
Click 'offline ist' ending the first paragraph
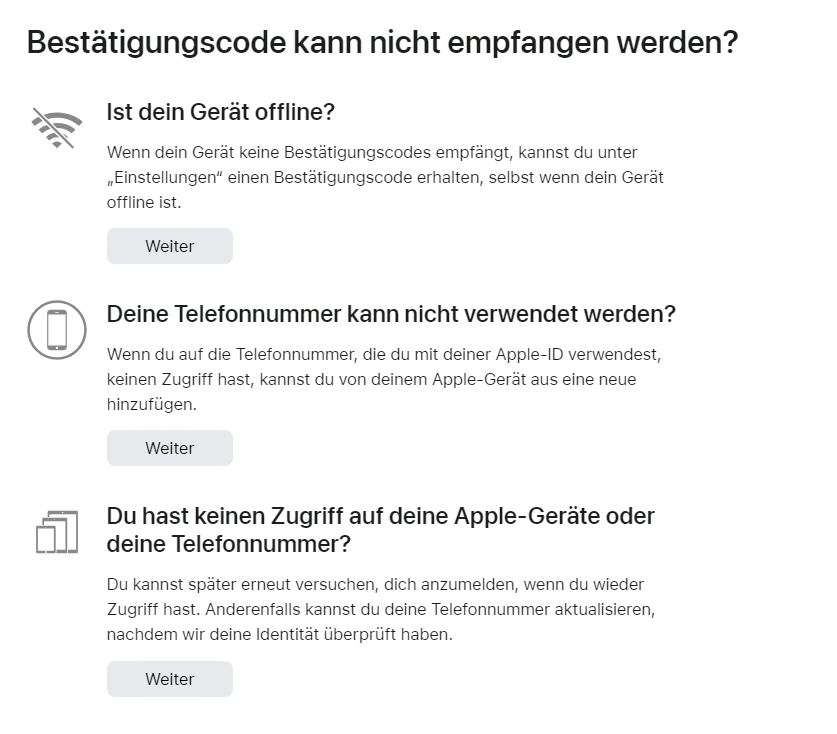click(144, 202)
